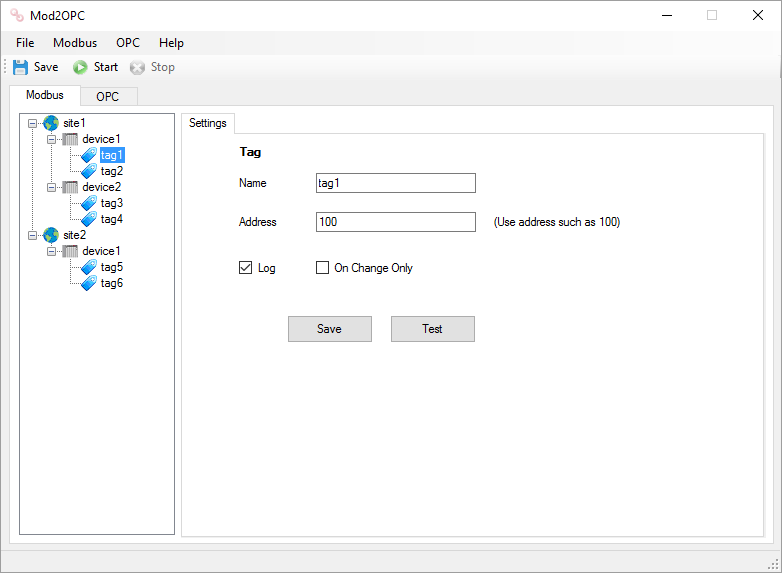Viewport: 782px width, 573px height.
Task: Click the bold 'Tag' heading
Action: pyautogui.click(x=250, y=152)
